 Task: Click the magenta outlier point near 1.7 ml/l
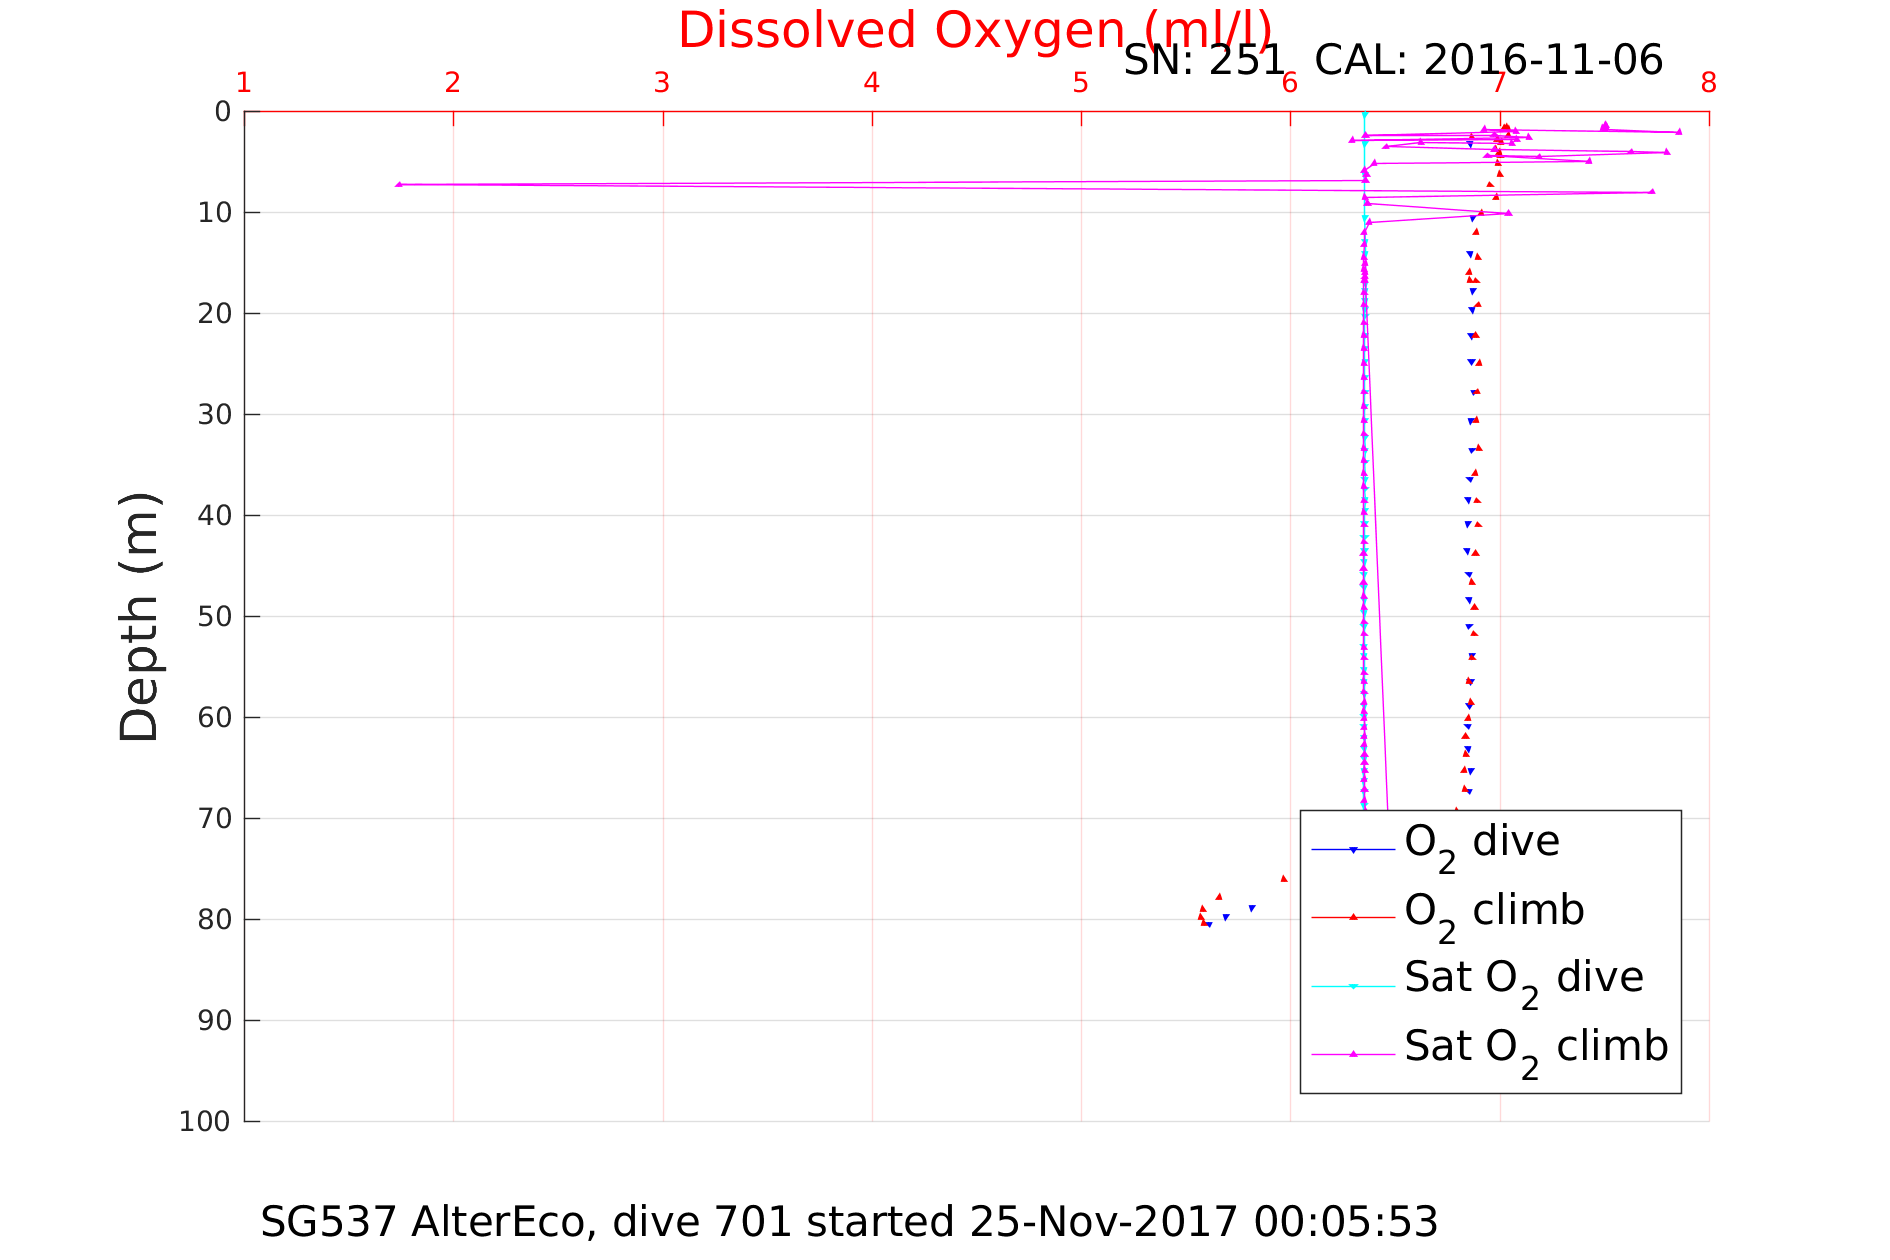coord(399,184)
